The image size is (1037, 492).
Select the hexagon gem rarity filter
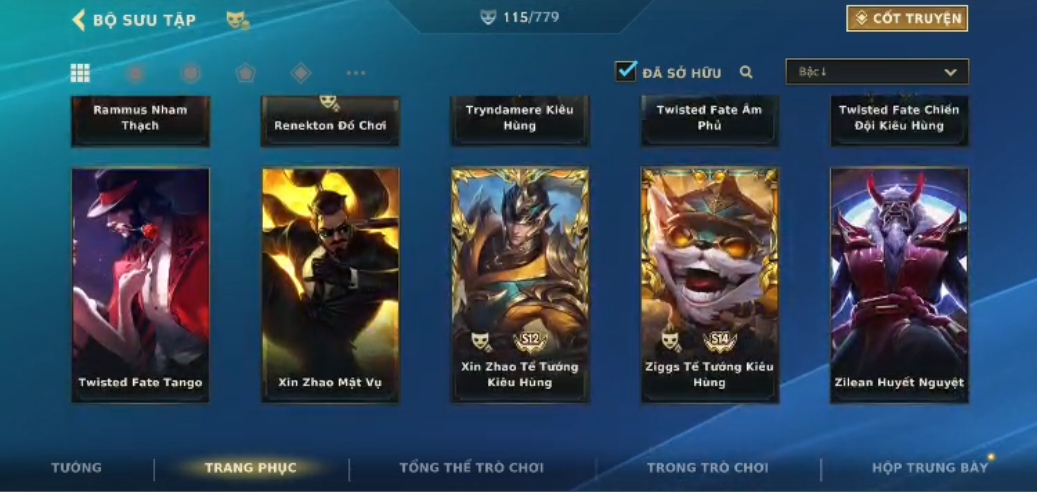pos(191,73)
